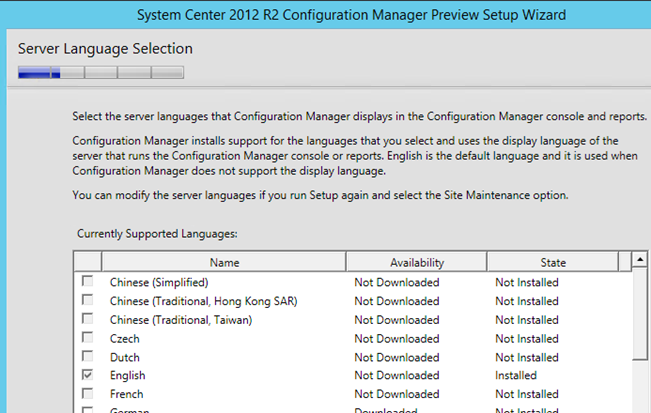
Task: Tick the Dutch language checkbox
Action: point(88,356)
